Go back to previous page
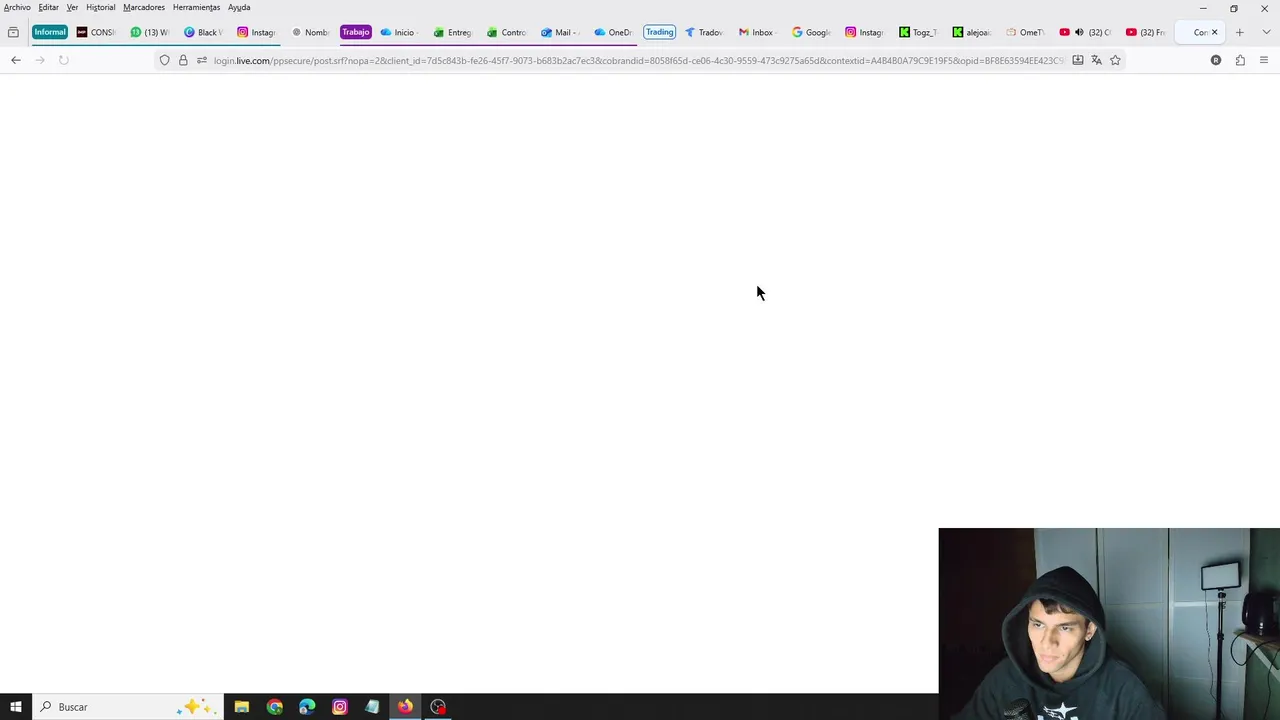The height and width of the screenshot is (720, 1280). coord(16,60)
